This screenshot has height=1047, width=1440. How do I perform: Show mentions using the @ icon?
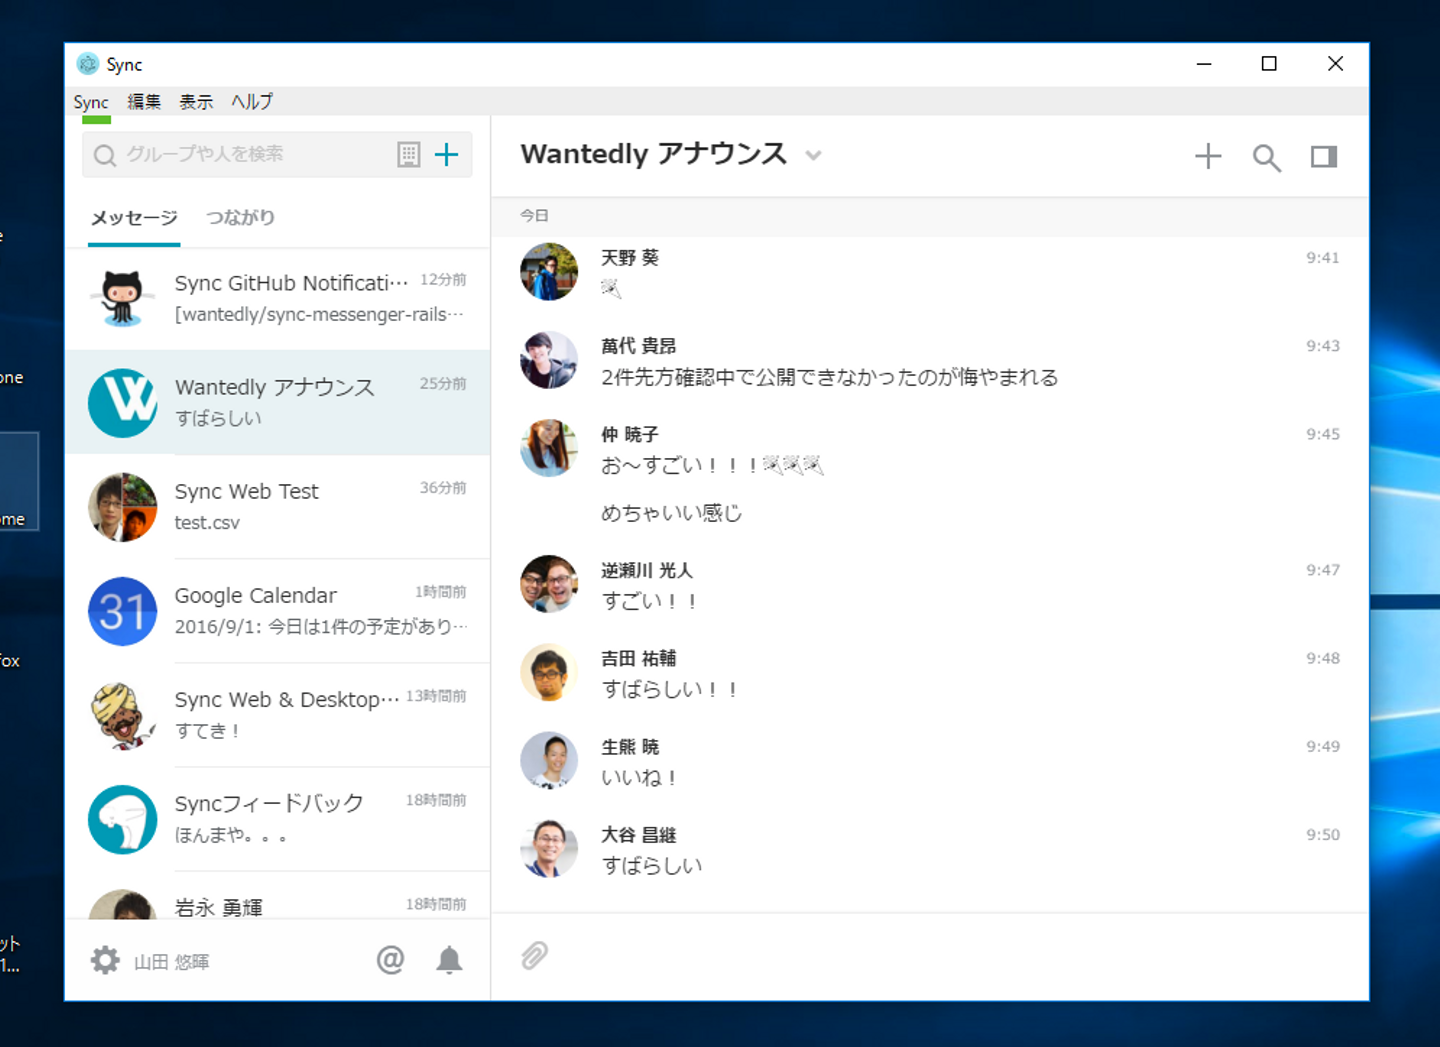[390, 960]
